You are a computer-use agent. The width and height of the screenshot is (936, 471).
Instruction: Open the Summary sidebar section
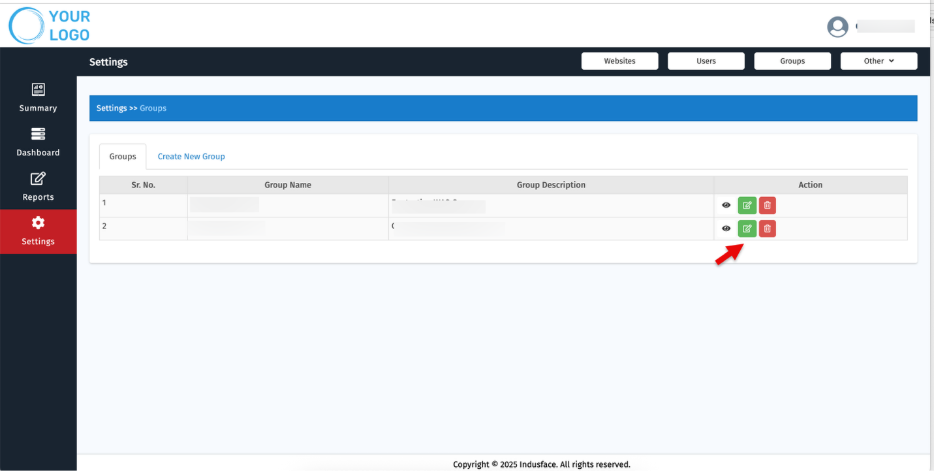pyautogui.click(x=38, y=98)
